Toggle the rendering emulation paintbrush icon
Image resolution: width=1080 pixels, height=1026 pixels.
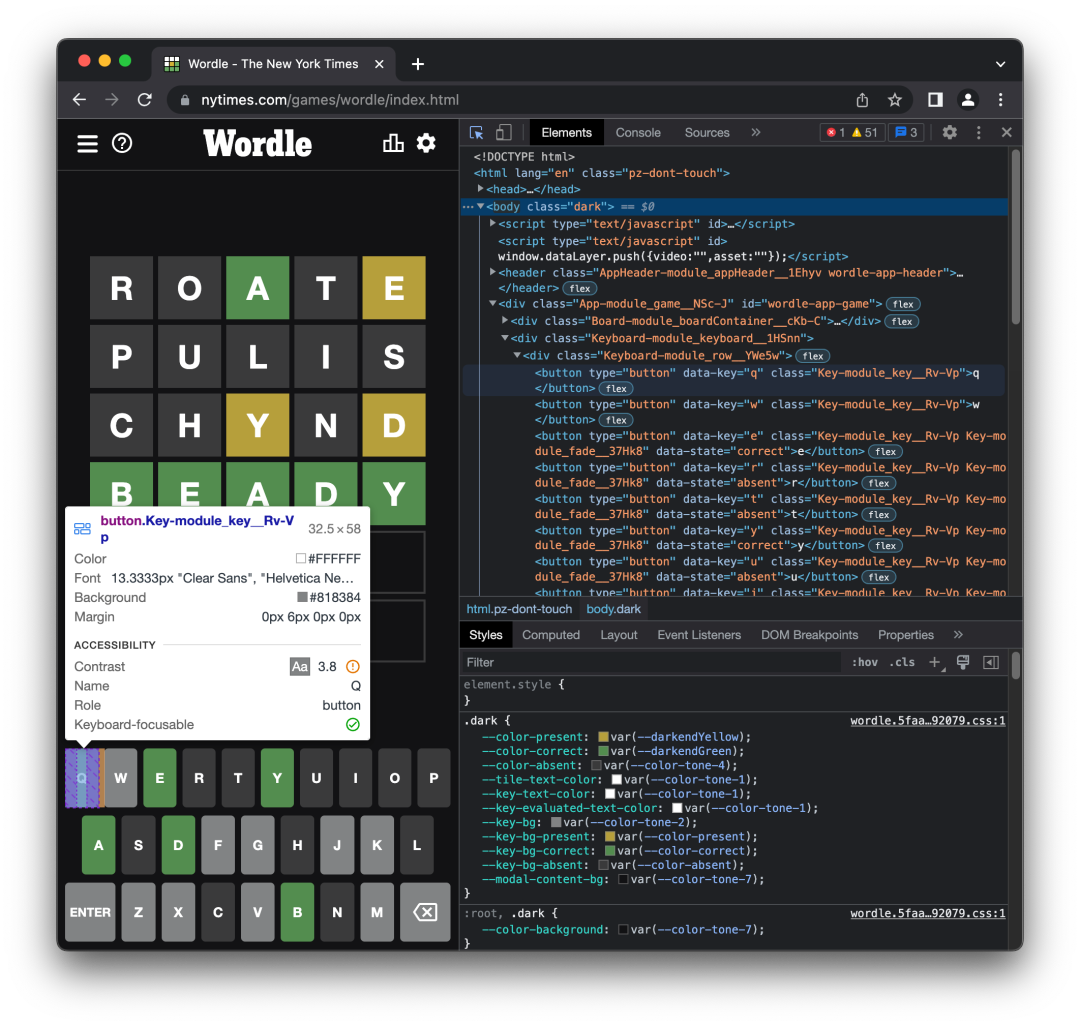tap(963, 662)
